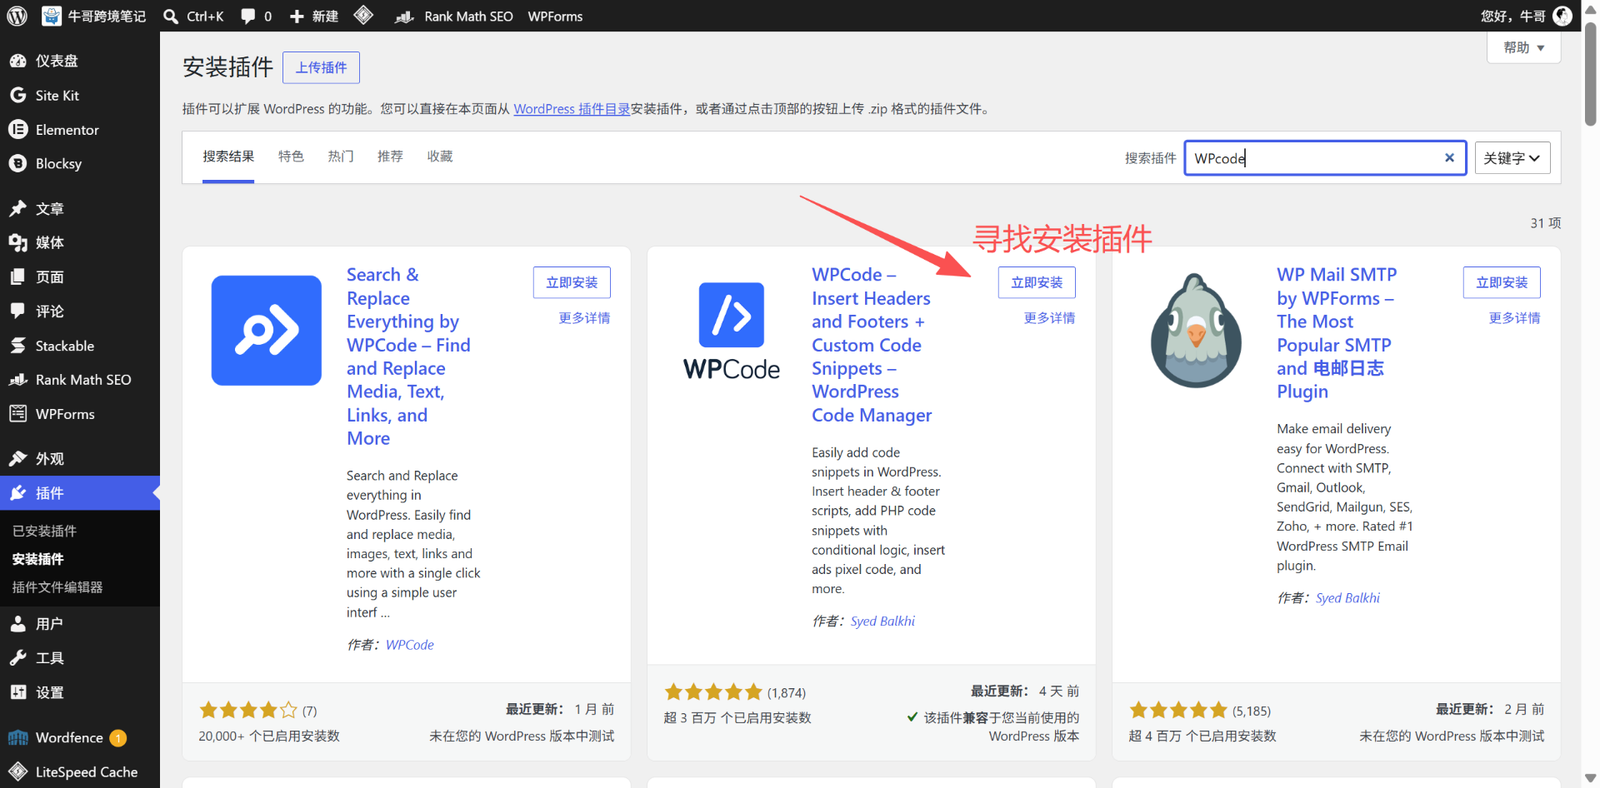Click the diamond icon in admin bar
The height and width of the screenshot is (788, 1600).
(364, 15)
